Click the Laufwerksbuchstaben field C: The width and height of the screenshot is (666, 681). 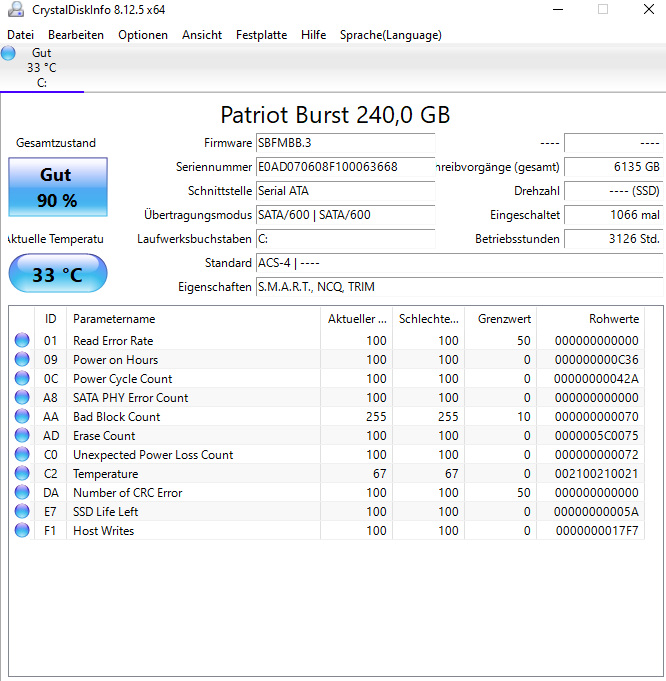[345, 239]
